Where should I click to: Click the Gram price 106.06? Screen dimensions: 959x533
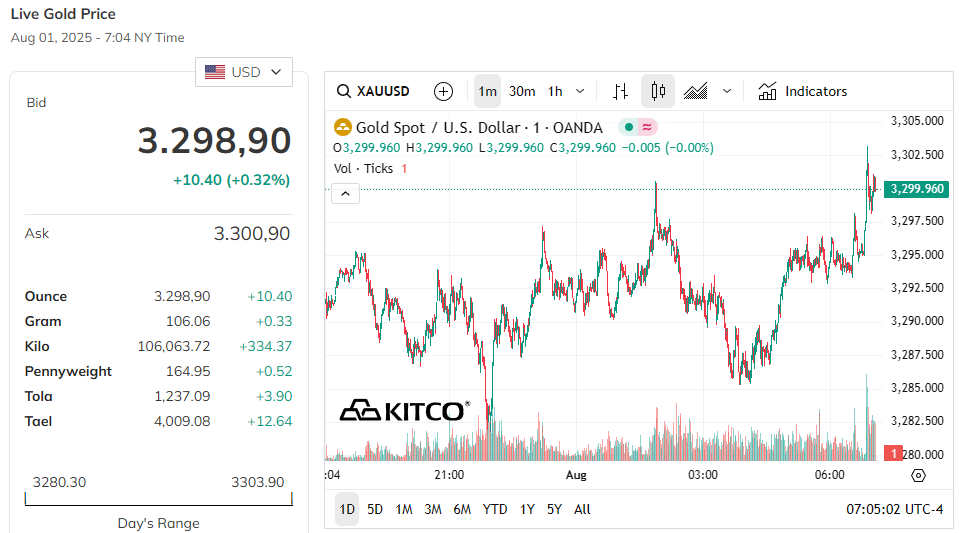click(188, 321)
